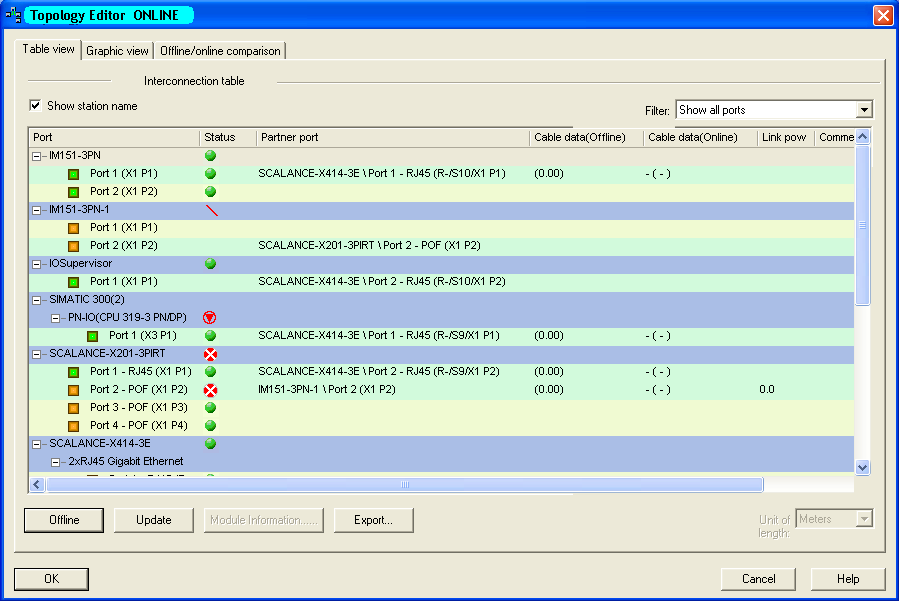Click the Offline button
This screenshot has height=601, width=899.
click(64, 520)
